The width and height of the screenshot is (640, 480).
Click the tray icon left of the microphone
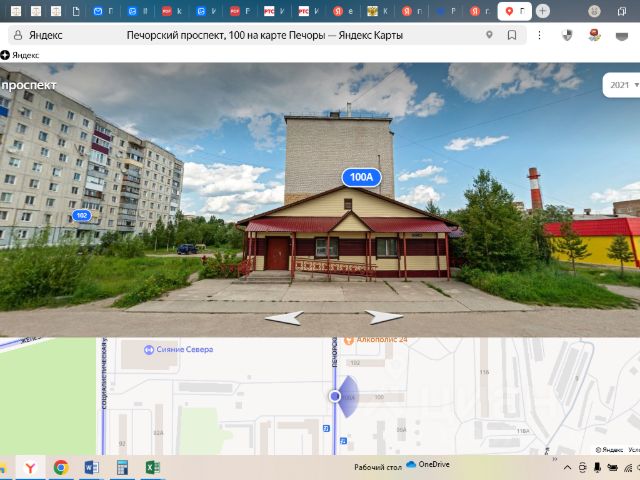(x=582, y=468)
